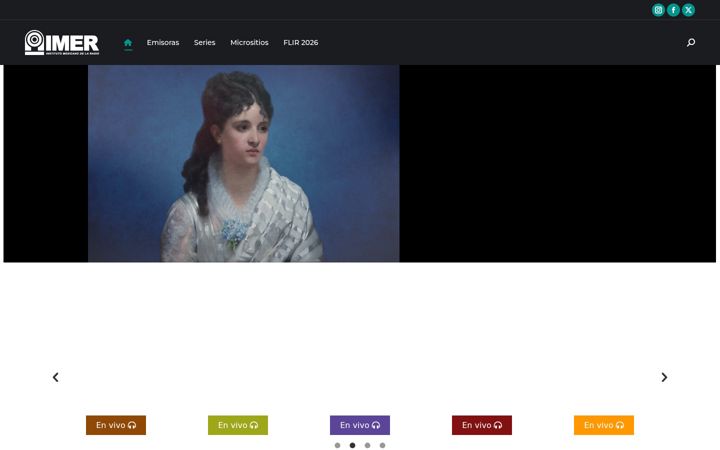Select the third carousel pagination dot
The image size is (720, 450).
(x=367, y=445)
